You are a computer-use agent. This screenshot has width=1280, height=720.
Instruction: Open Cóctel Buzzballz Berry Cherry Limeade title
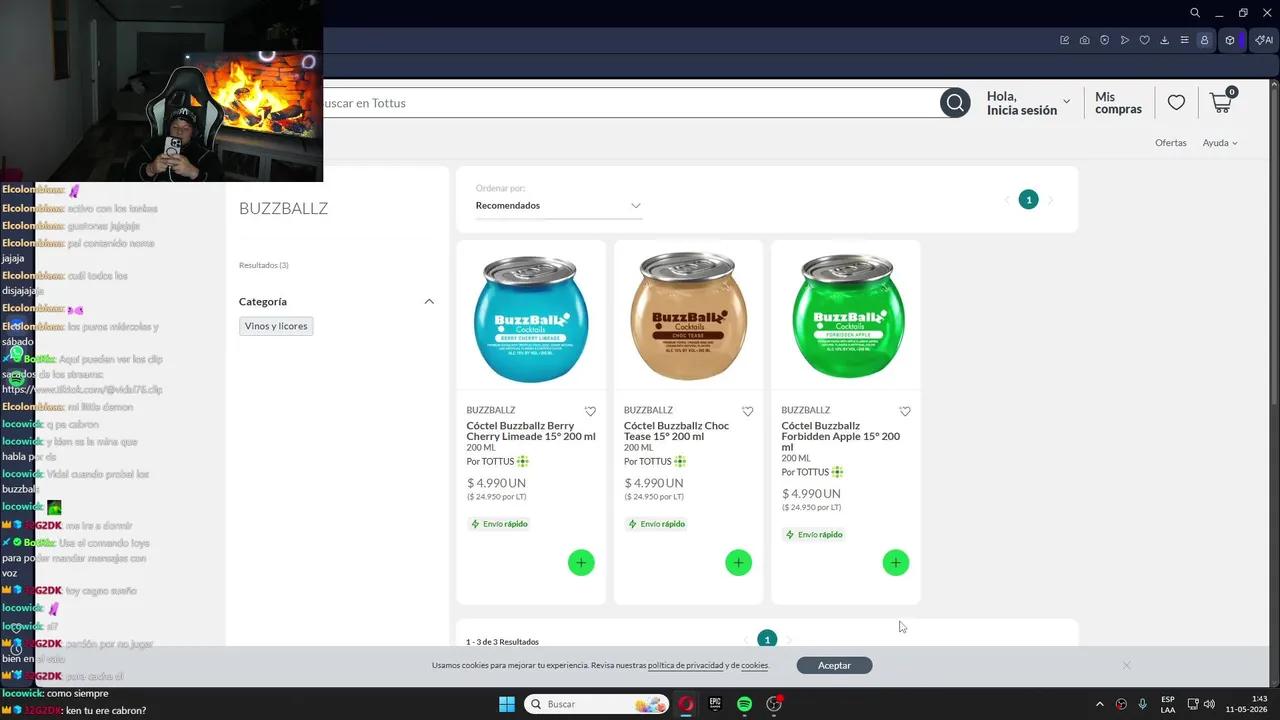[531, 431]
